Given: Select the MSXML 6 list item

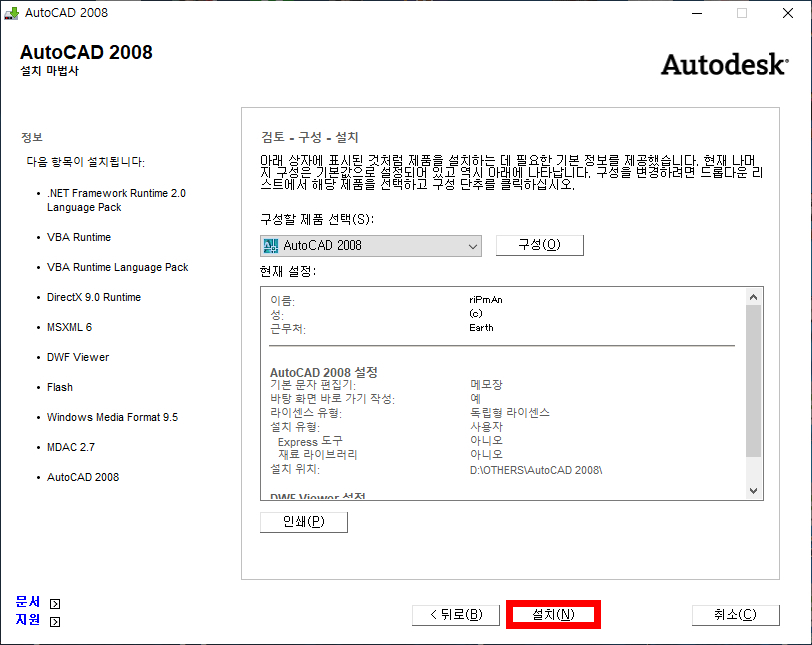Looking at the screenshot, I should 69,327.
